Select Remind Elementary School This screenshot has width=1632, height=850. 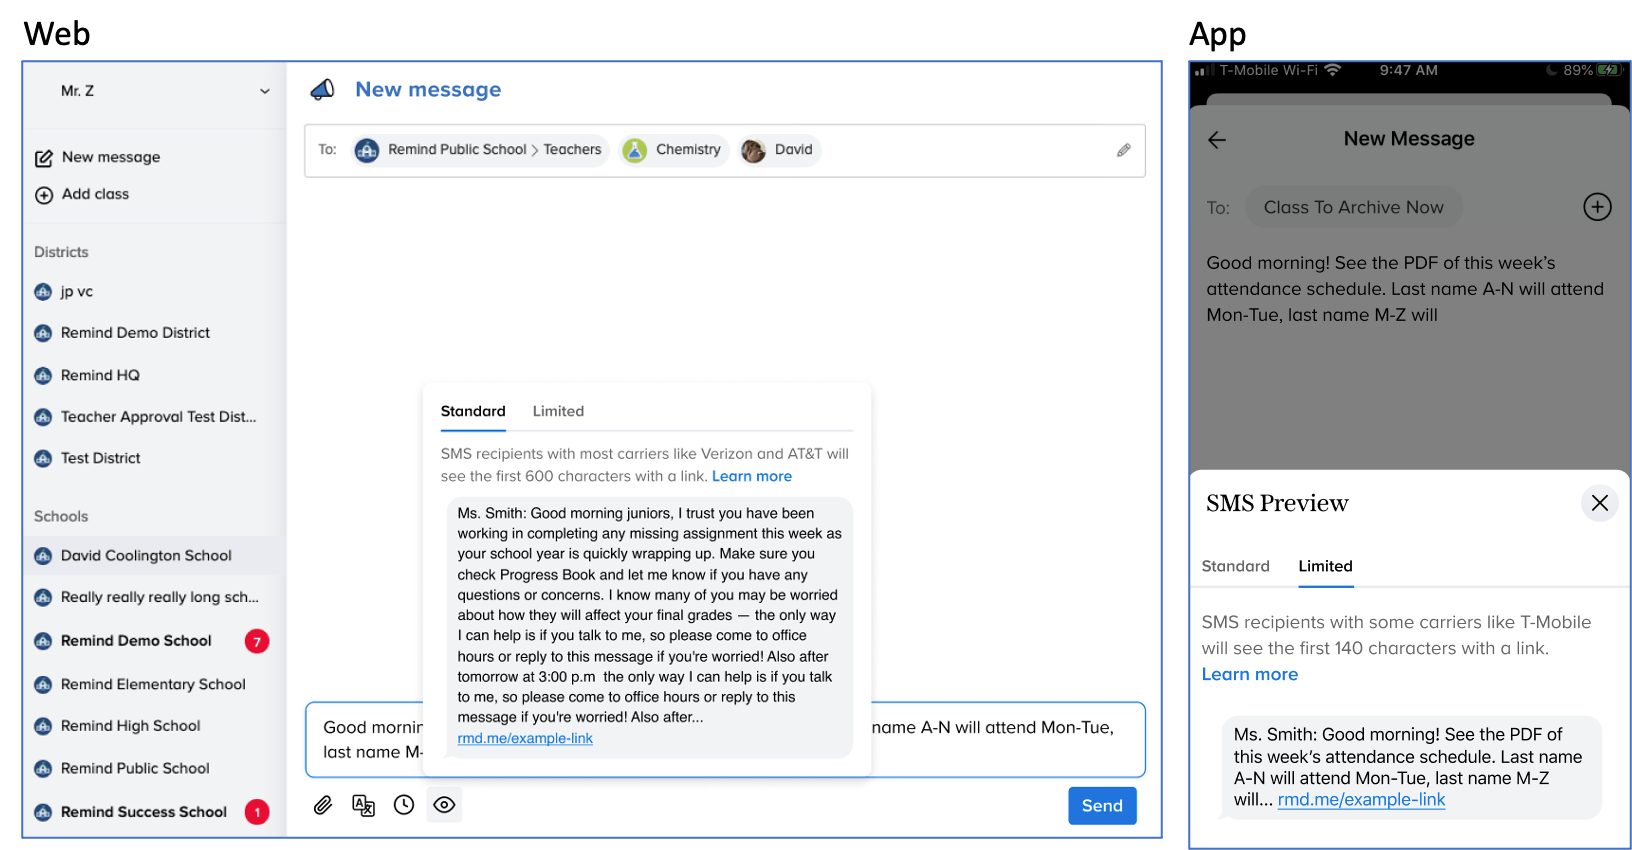[x=155, y=685]
